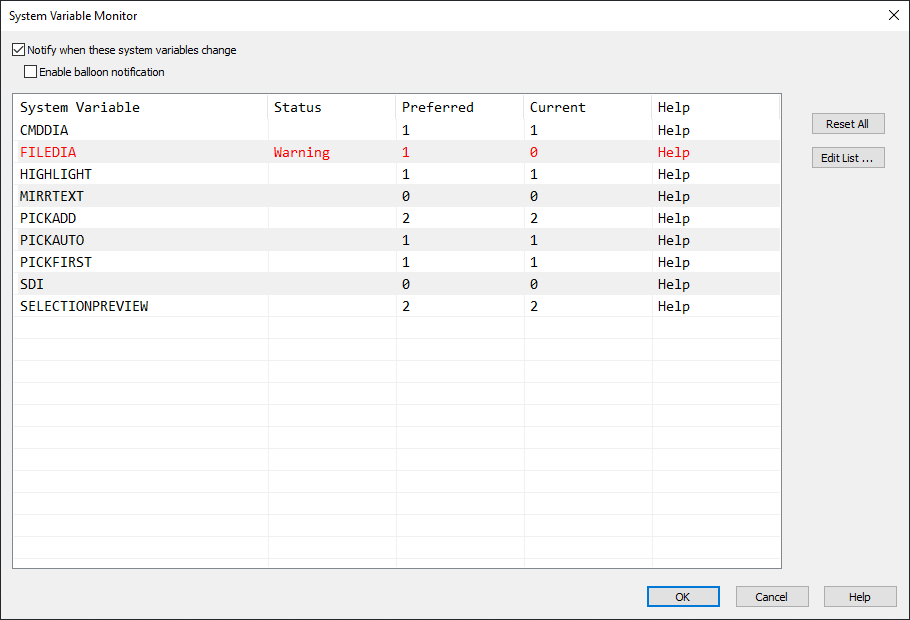910x620 pixels.
Task: Uncheck "Notify when these system variables change"
Action: 18,49
